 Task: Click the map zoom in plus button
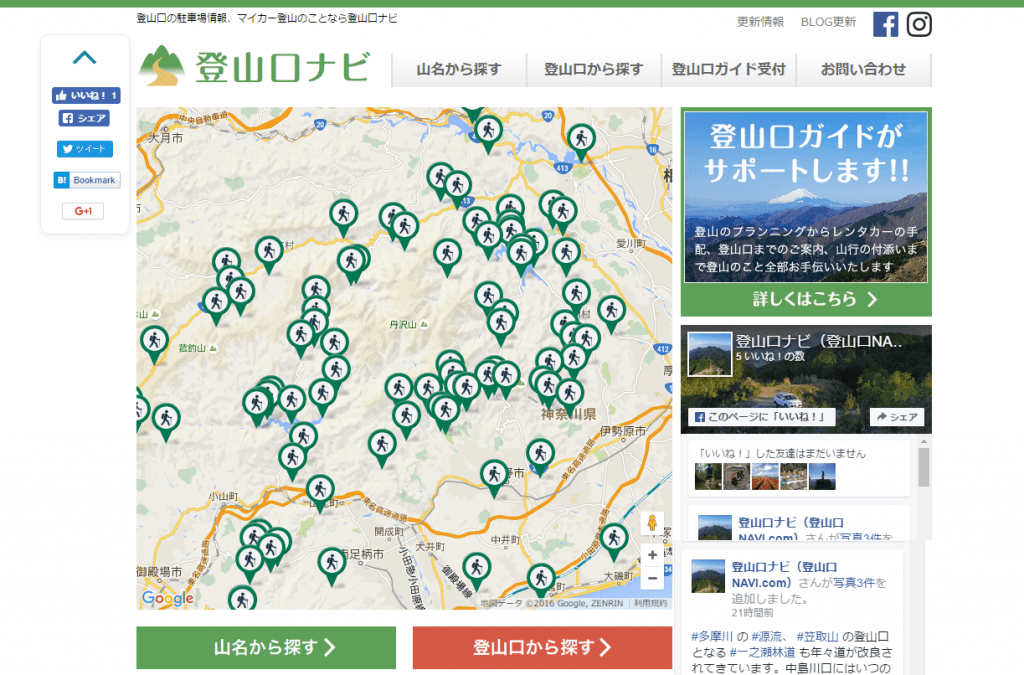click(652, 555)
